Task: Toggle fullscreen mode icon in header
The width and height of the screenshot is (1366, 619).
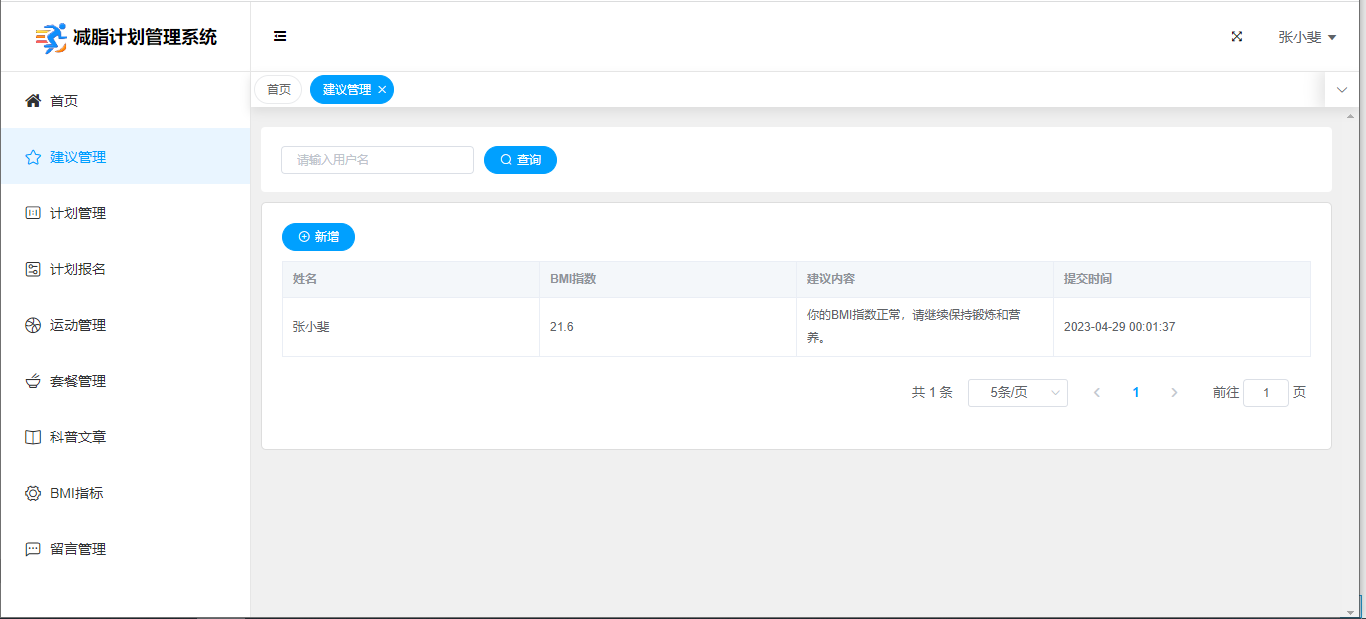Action: [1237, 36]
